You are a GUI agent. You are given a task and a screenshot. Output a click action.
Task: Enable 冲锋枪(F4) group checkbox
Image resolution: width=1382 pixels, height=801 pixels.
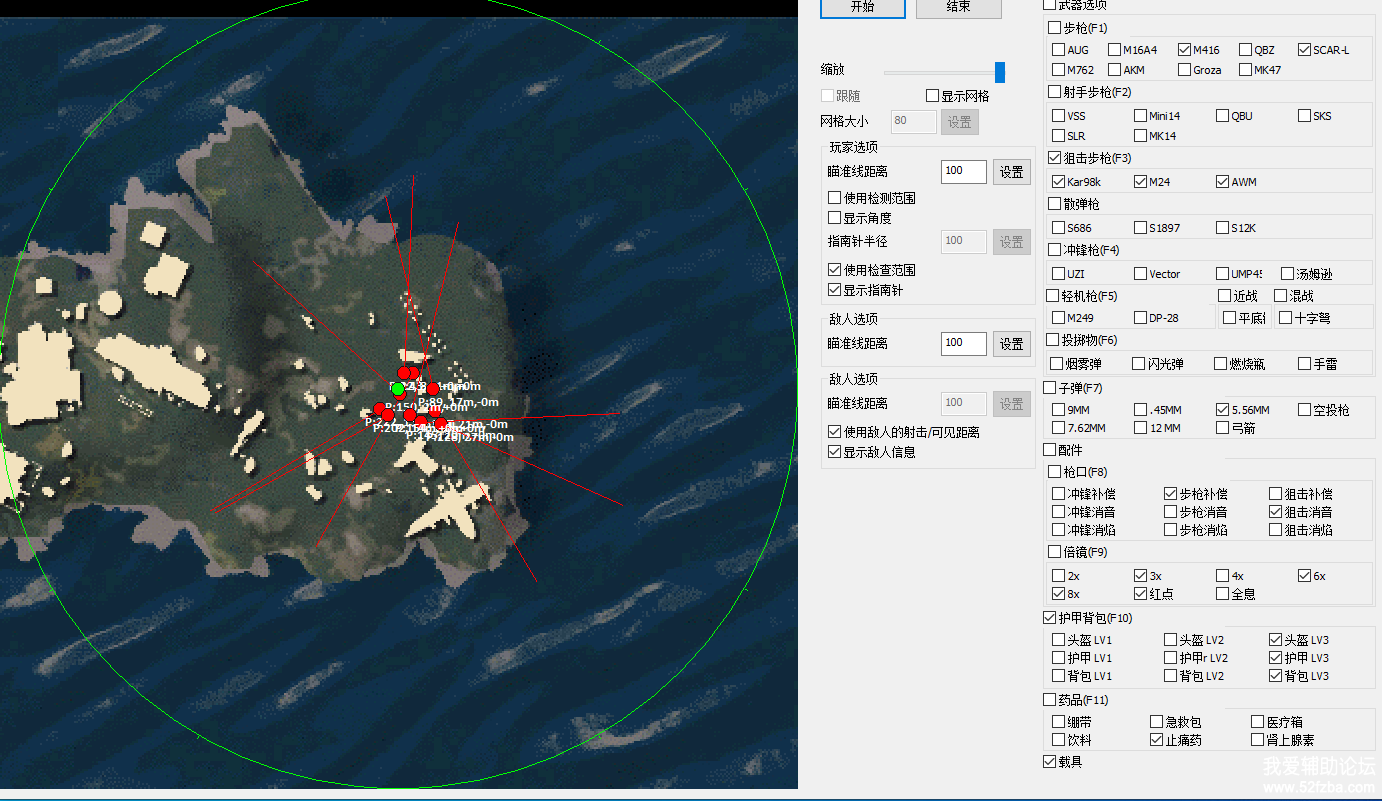point(1054,250)
